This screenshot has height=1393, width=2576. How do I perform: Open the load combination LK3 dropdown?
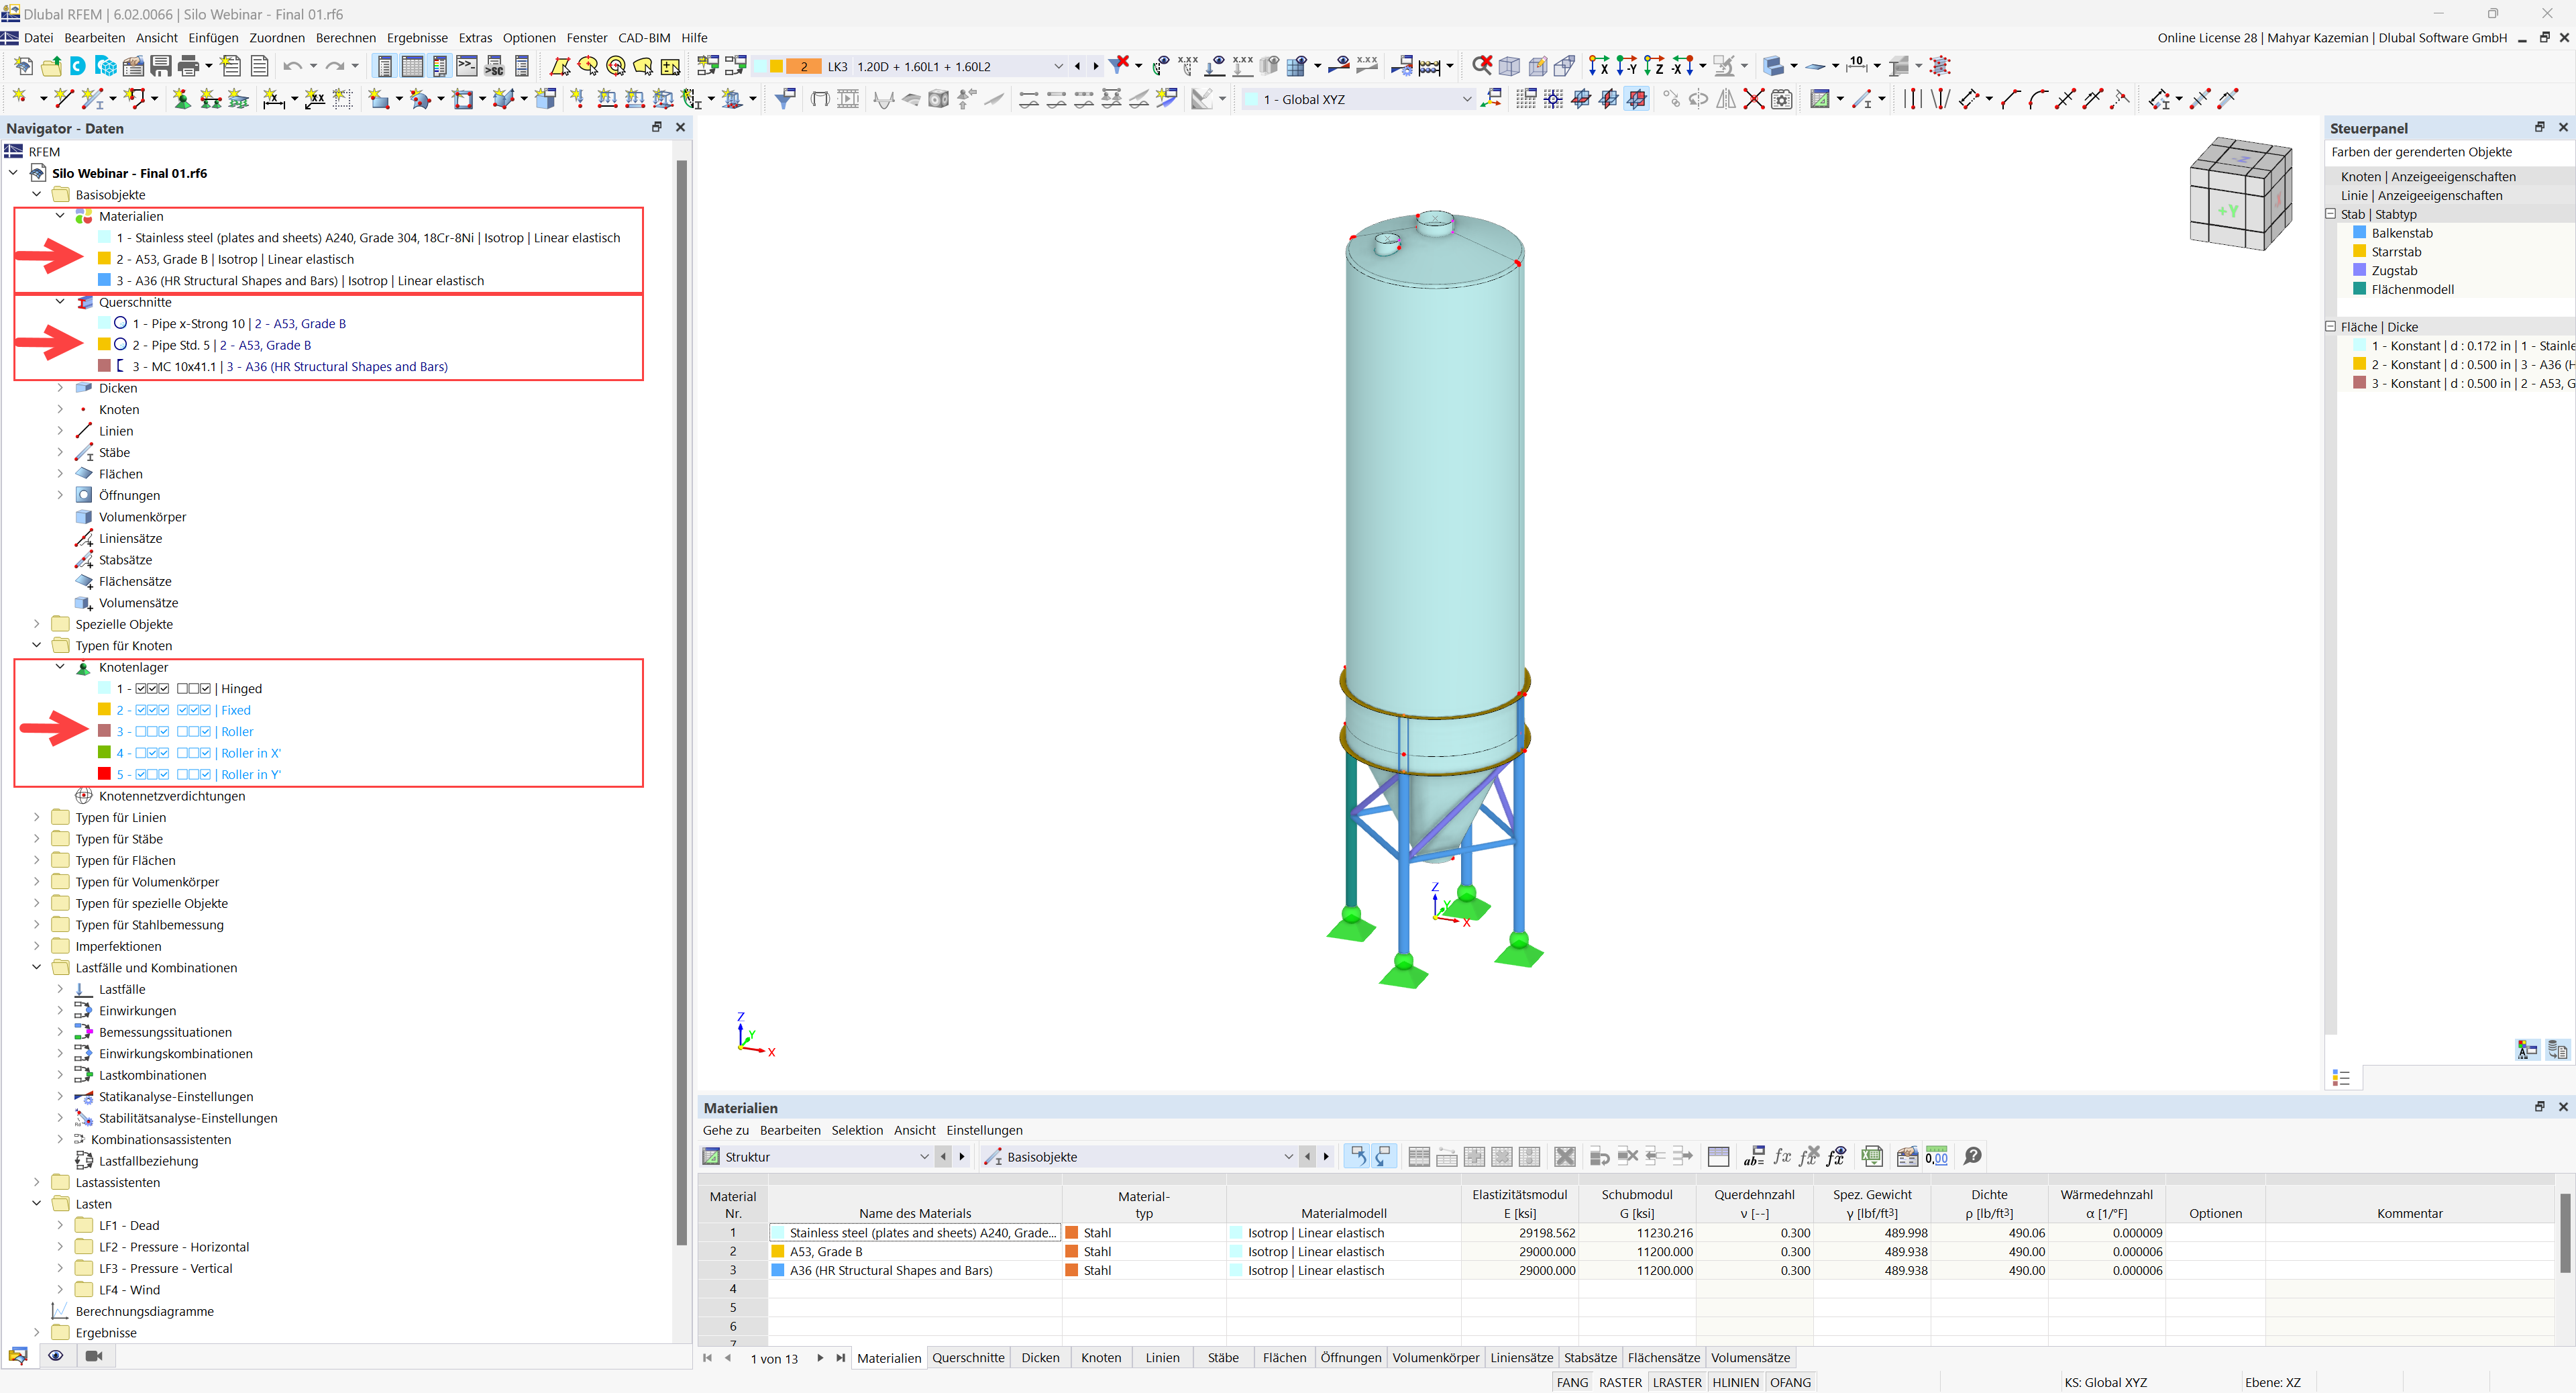1058,66
